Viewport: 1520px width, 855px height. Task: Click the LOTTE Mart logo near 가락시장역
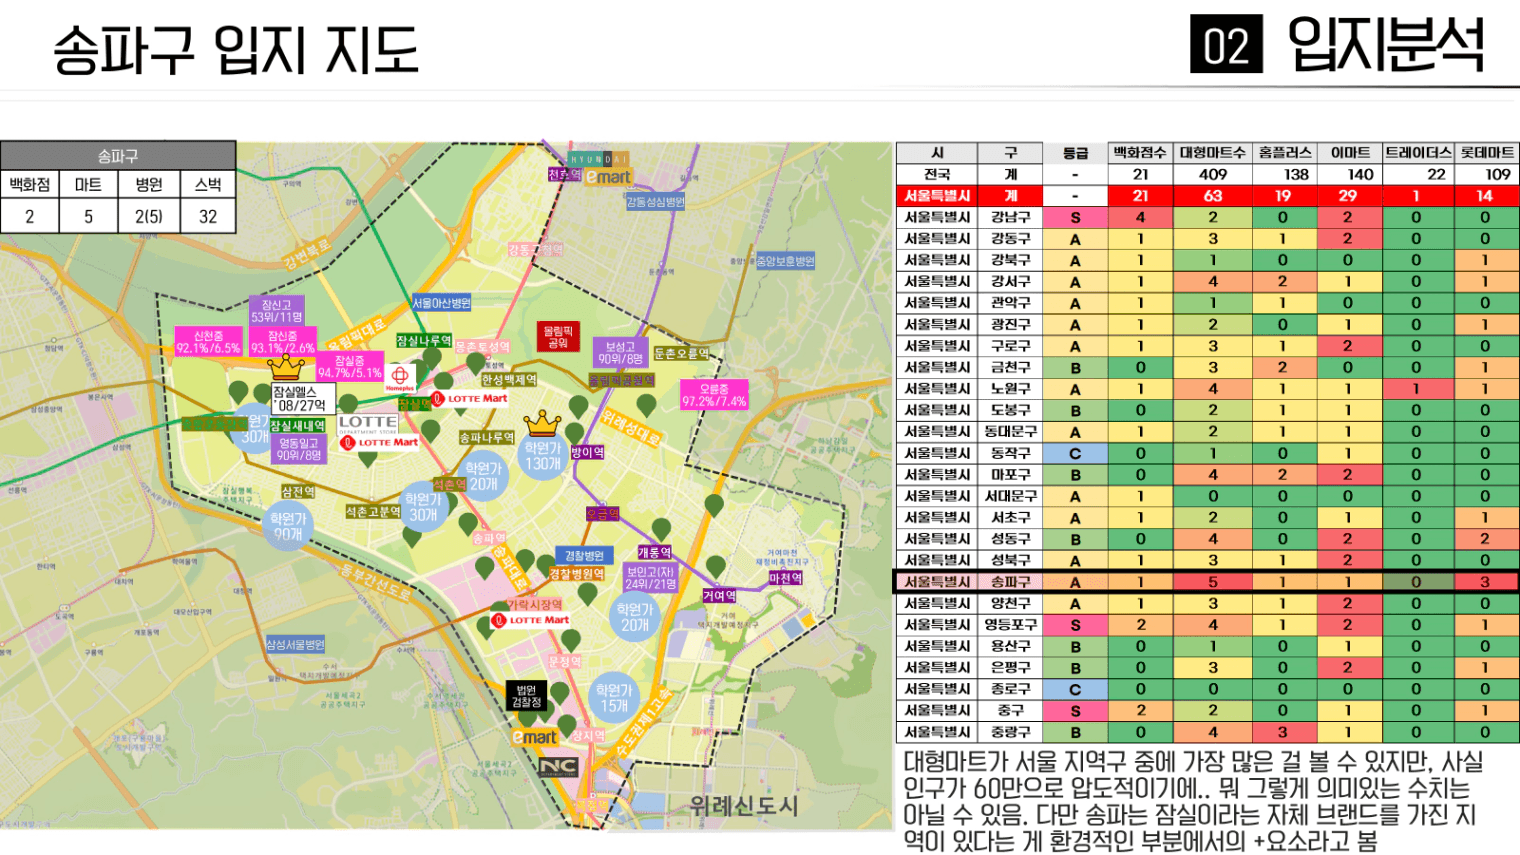[x=531, y=620]
